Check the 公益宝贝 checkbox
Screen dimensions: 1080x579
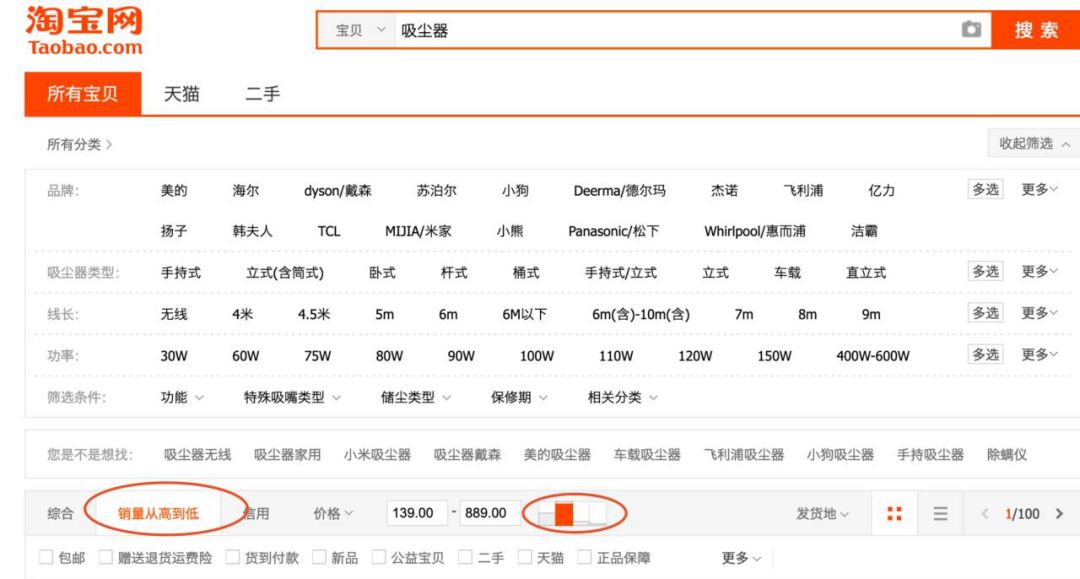coord(379,557)
